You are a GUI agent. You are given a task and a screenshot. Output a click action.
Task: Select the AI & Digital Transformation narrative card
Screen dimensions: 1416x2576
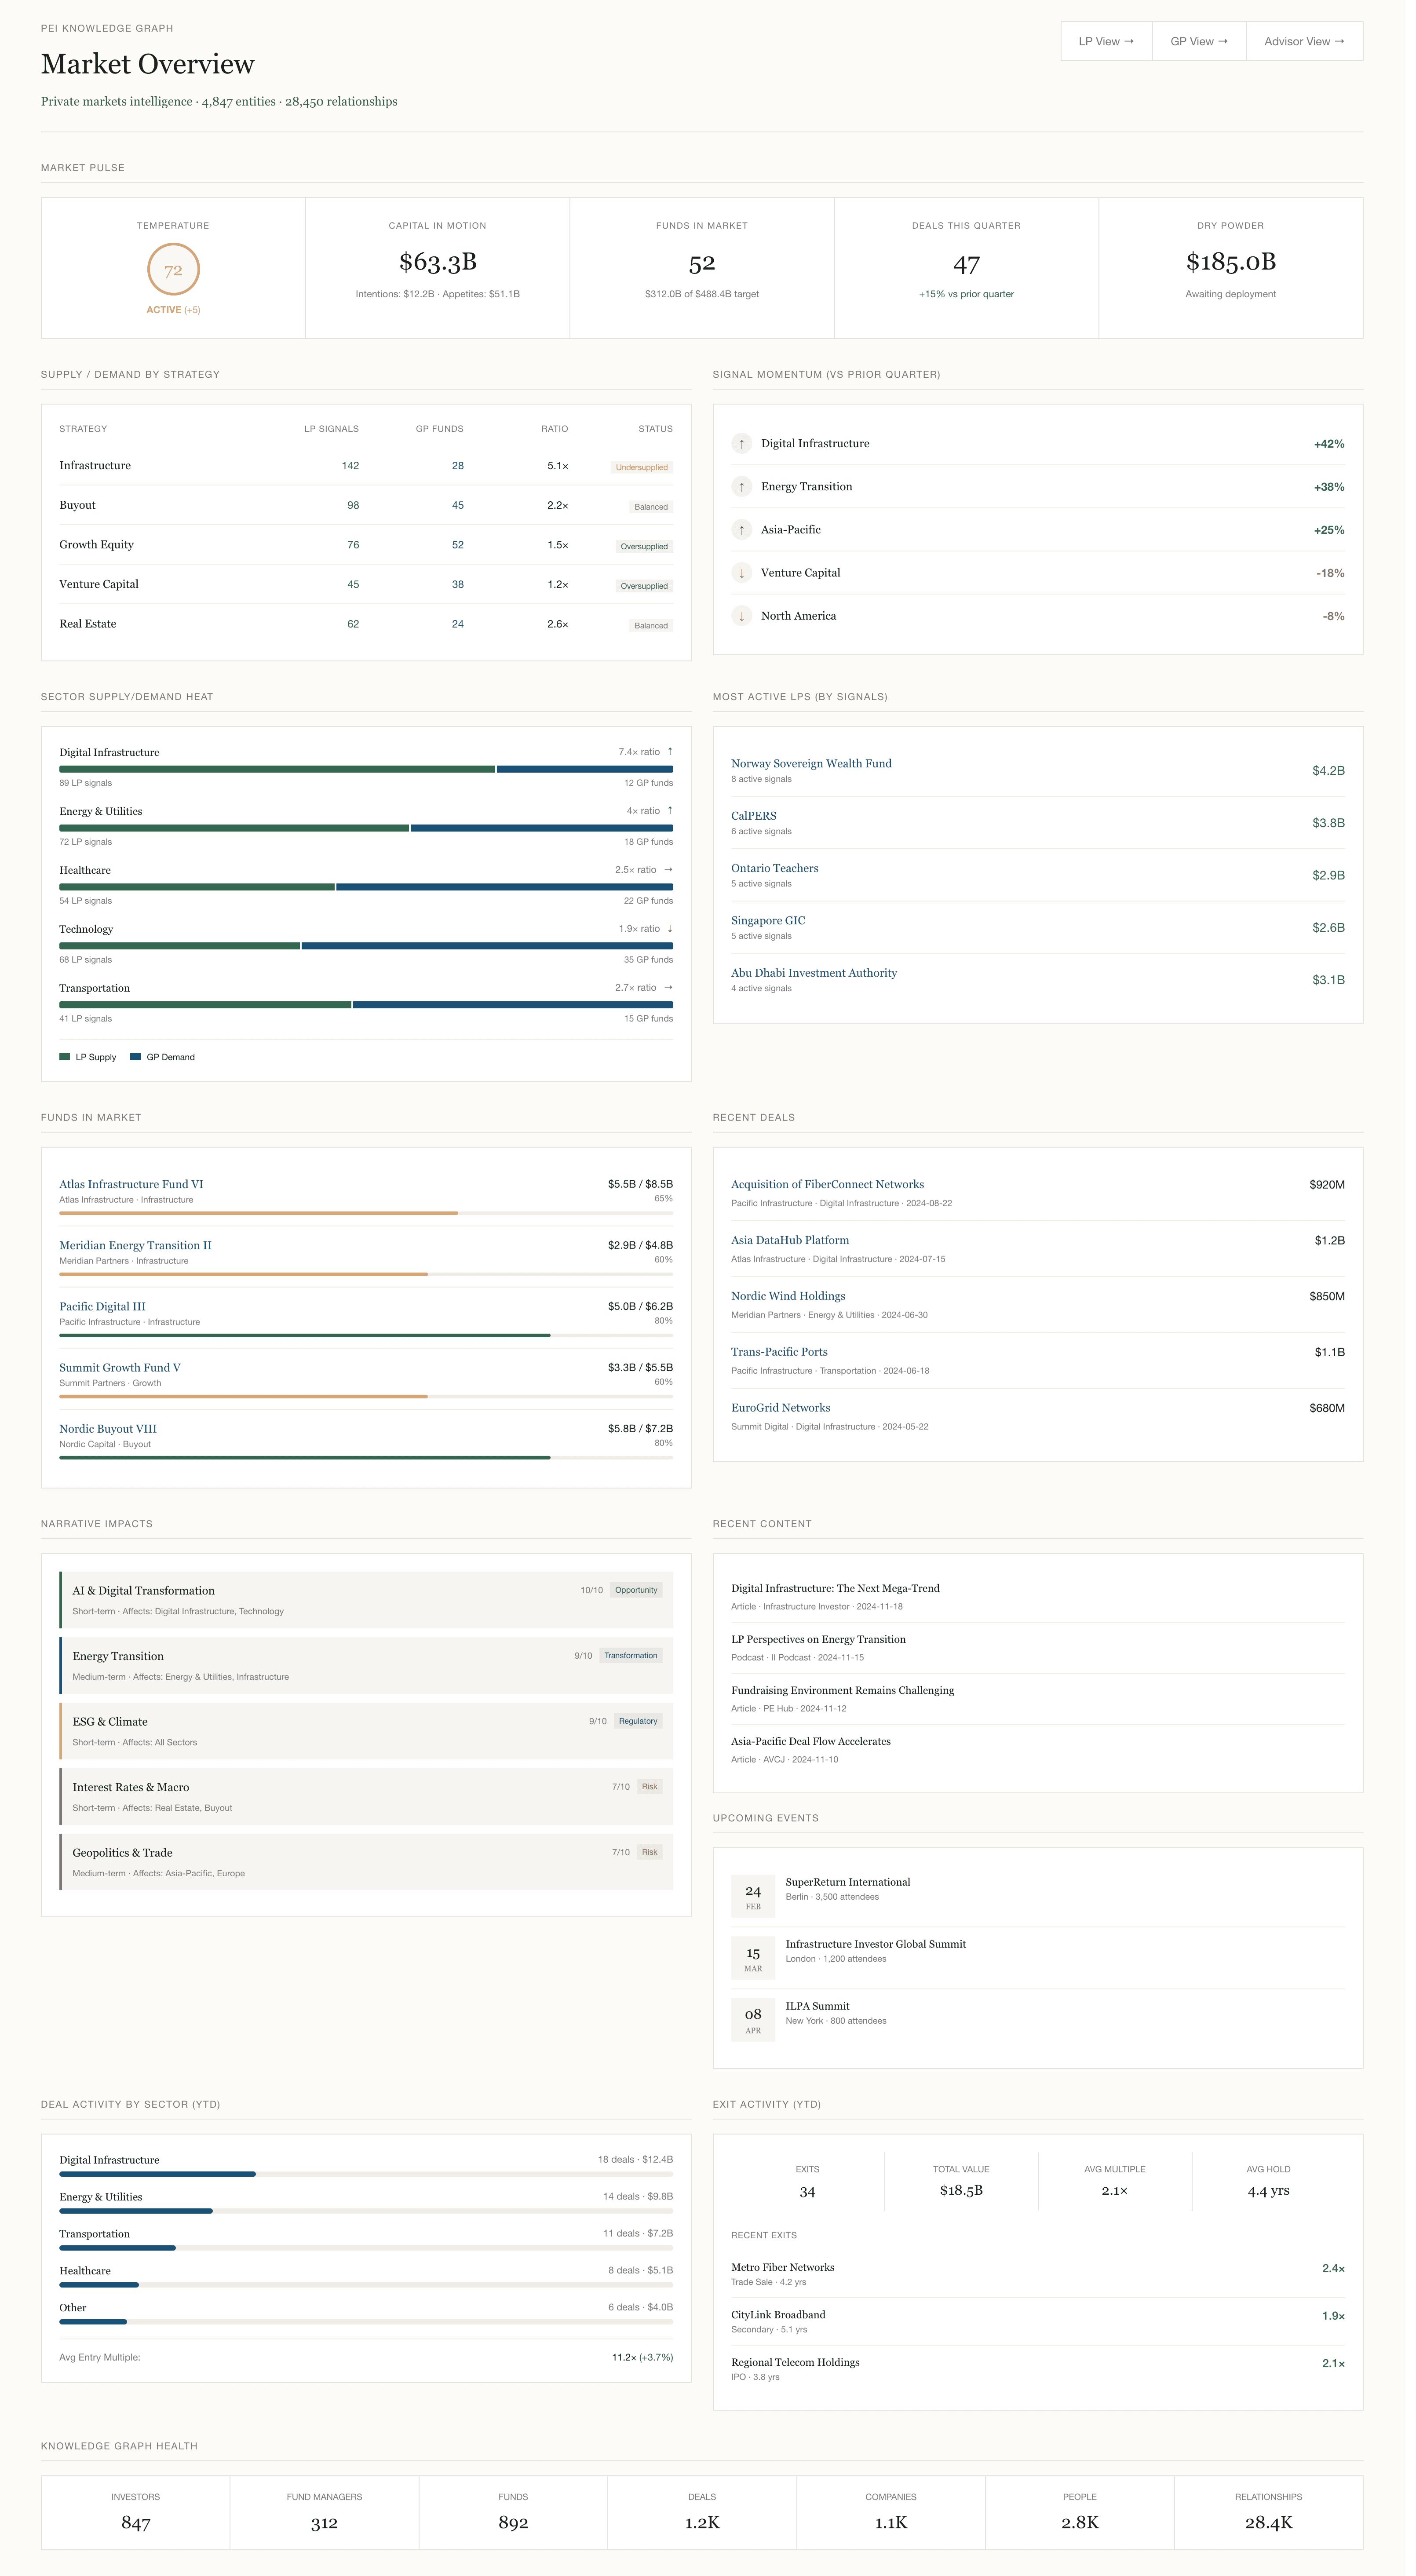point(365,1600)
